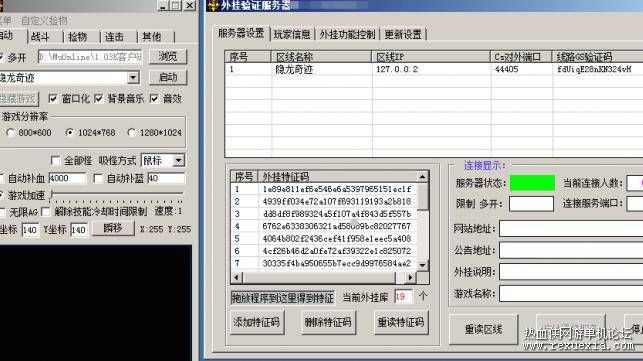Enable the 全部怪 checkbox
This screenshot has height=361, width=643.
[x=56, y=160]
